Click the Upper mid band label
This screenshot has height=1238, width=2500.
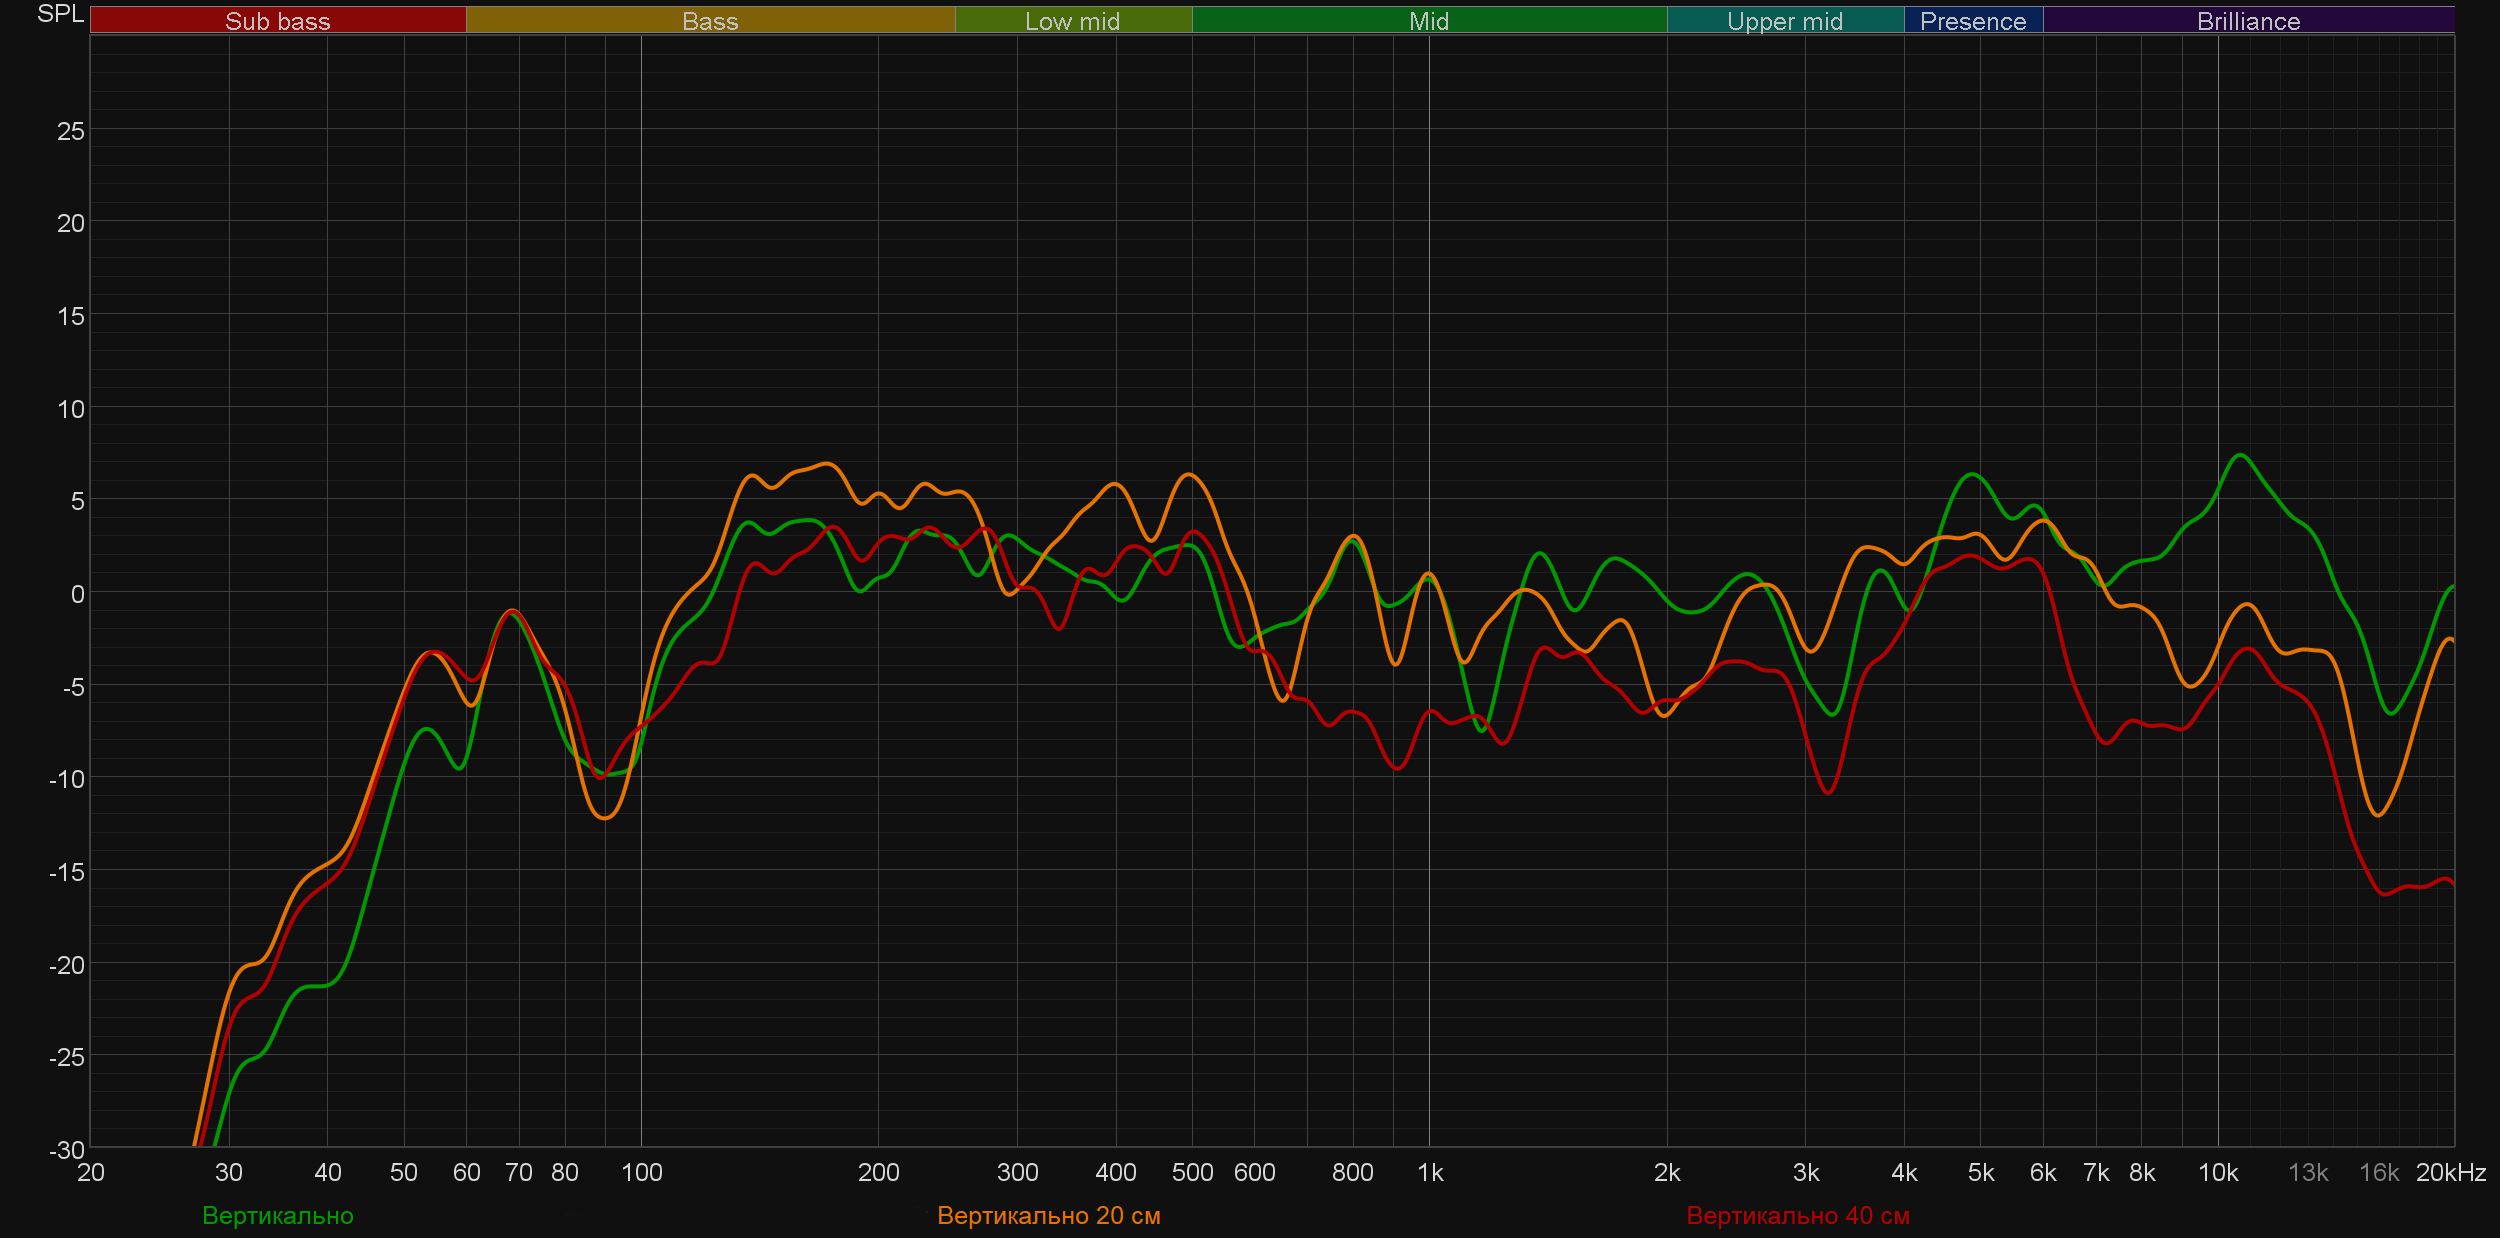coord(1784,21)
